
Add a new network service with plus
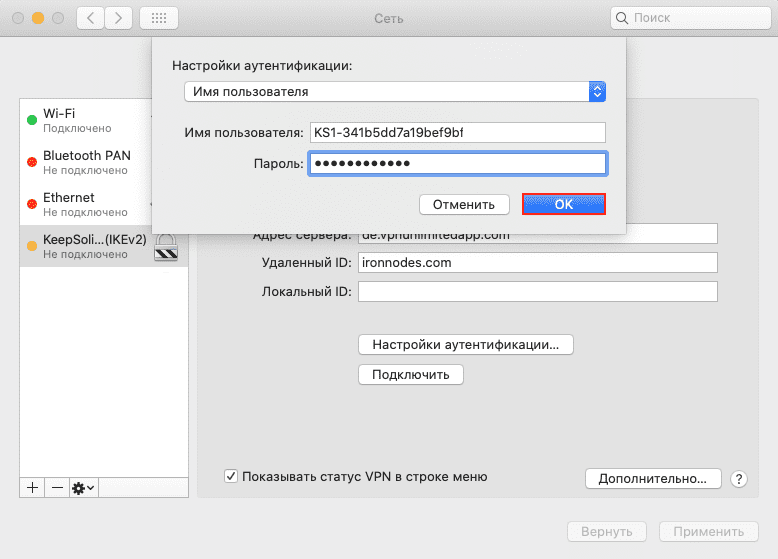click(x=32, y=487)
